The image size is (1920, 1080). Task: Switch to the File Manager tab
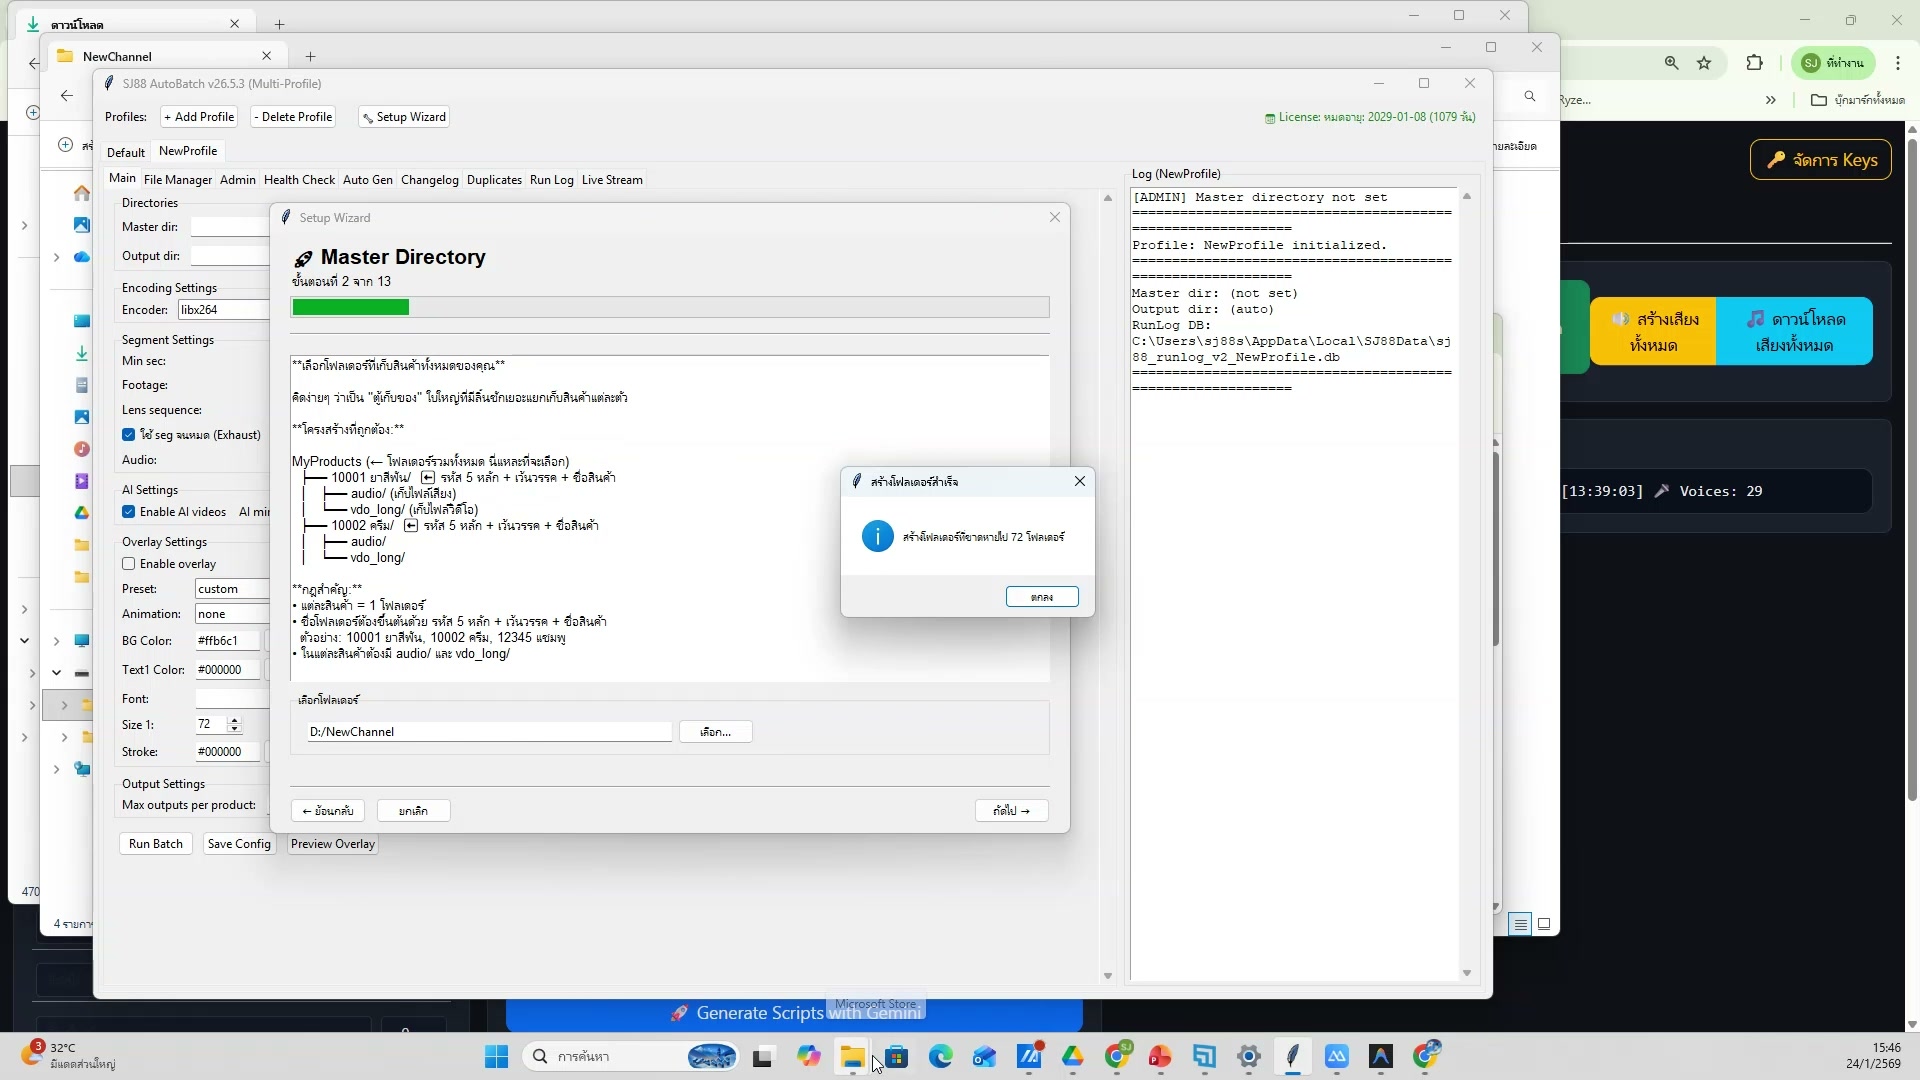(x=177, y=180)
